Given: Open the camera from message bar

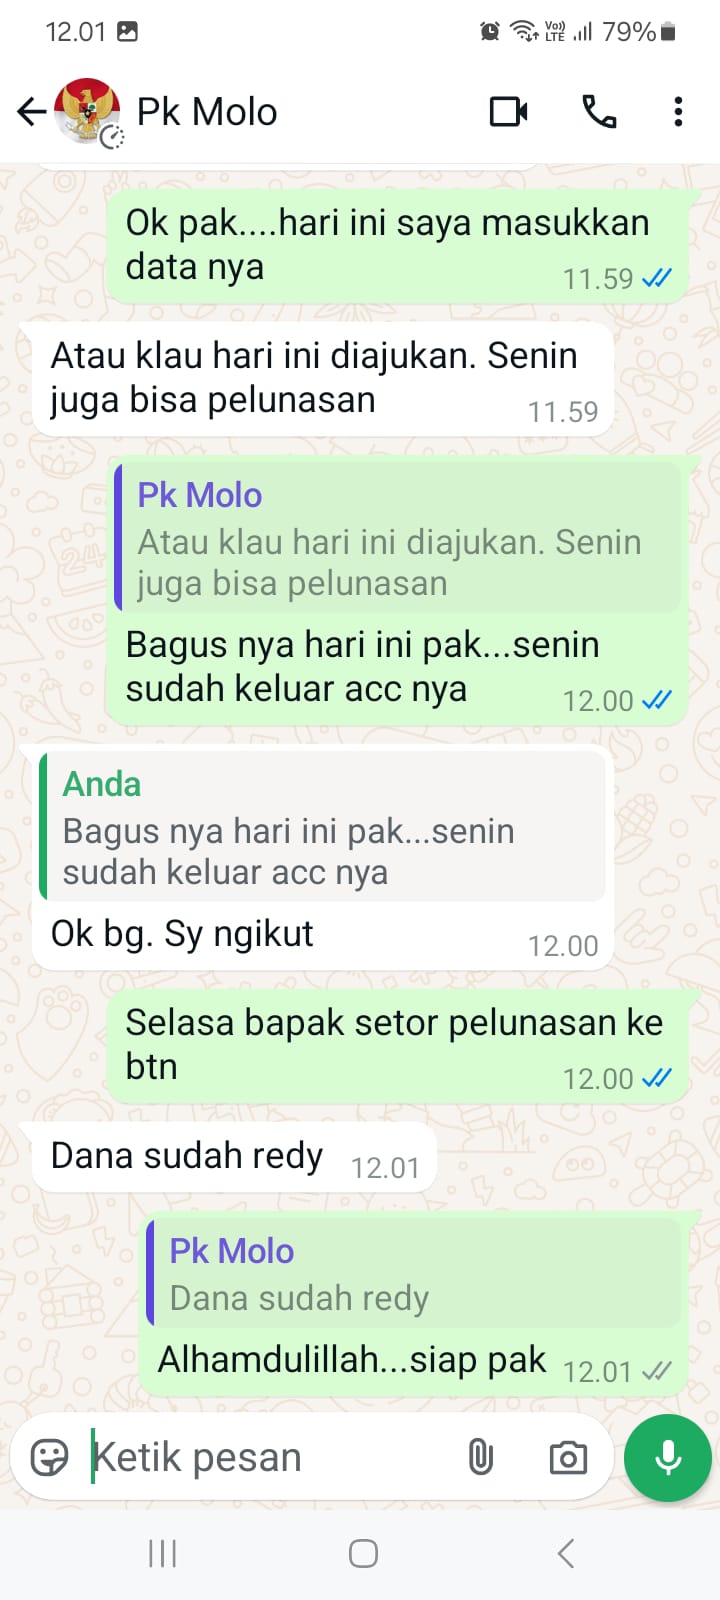Looking at the screenshot, I should tap(568, 1458).
